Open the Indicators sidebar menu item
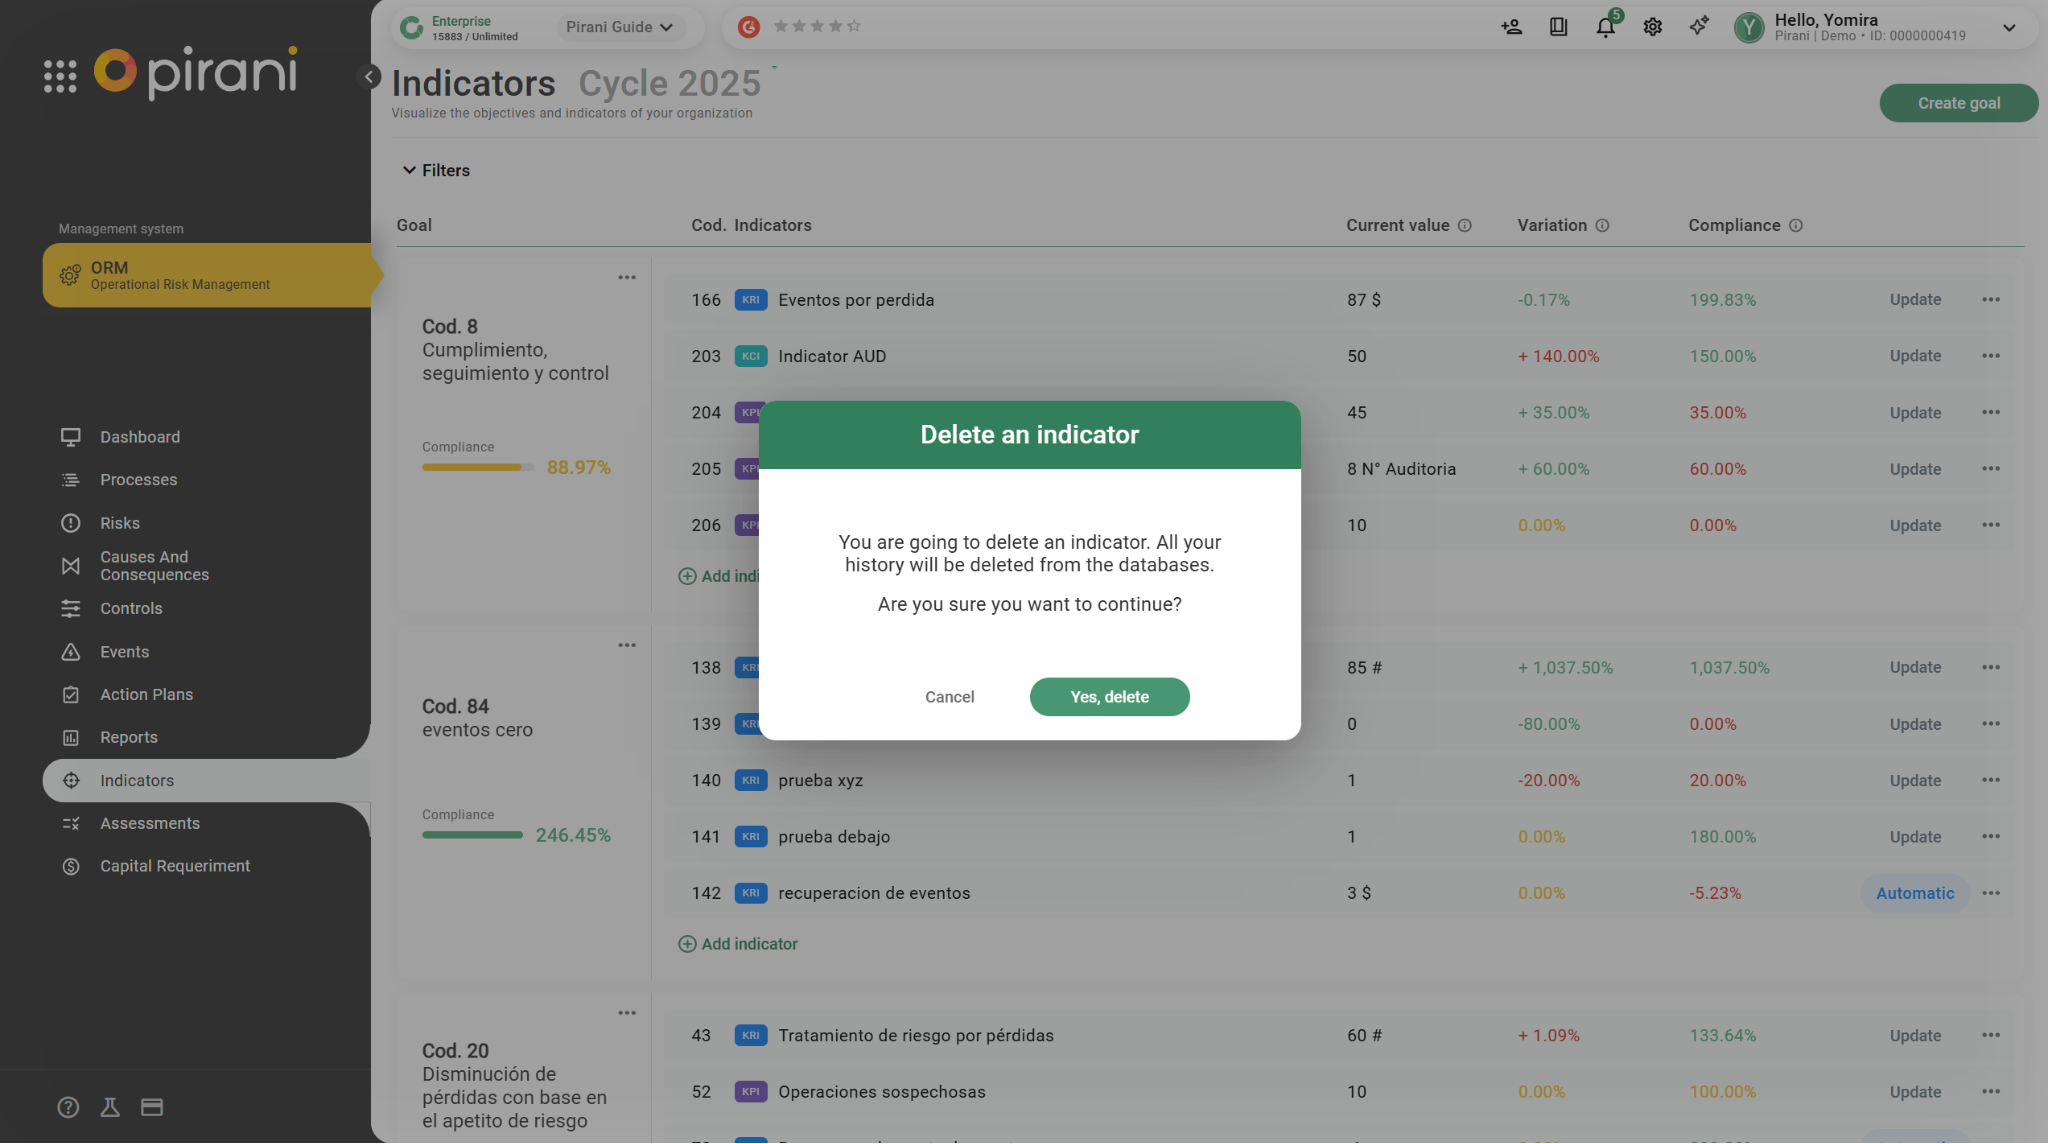The image size is (2048, 1144). [x=137, y=780]
